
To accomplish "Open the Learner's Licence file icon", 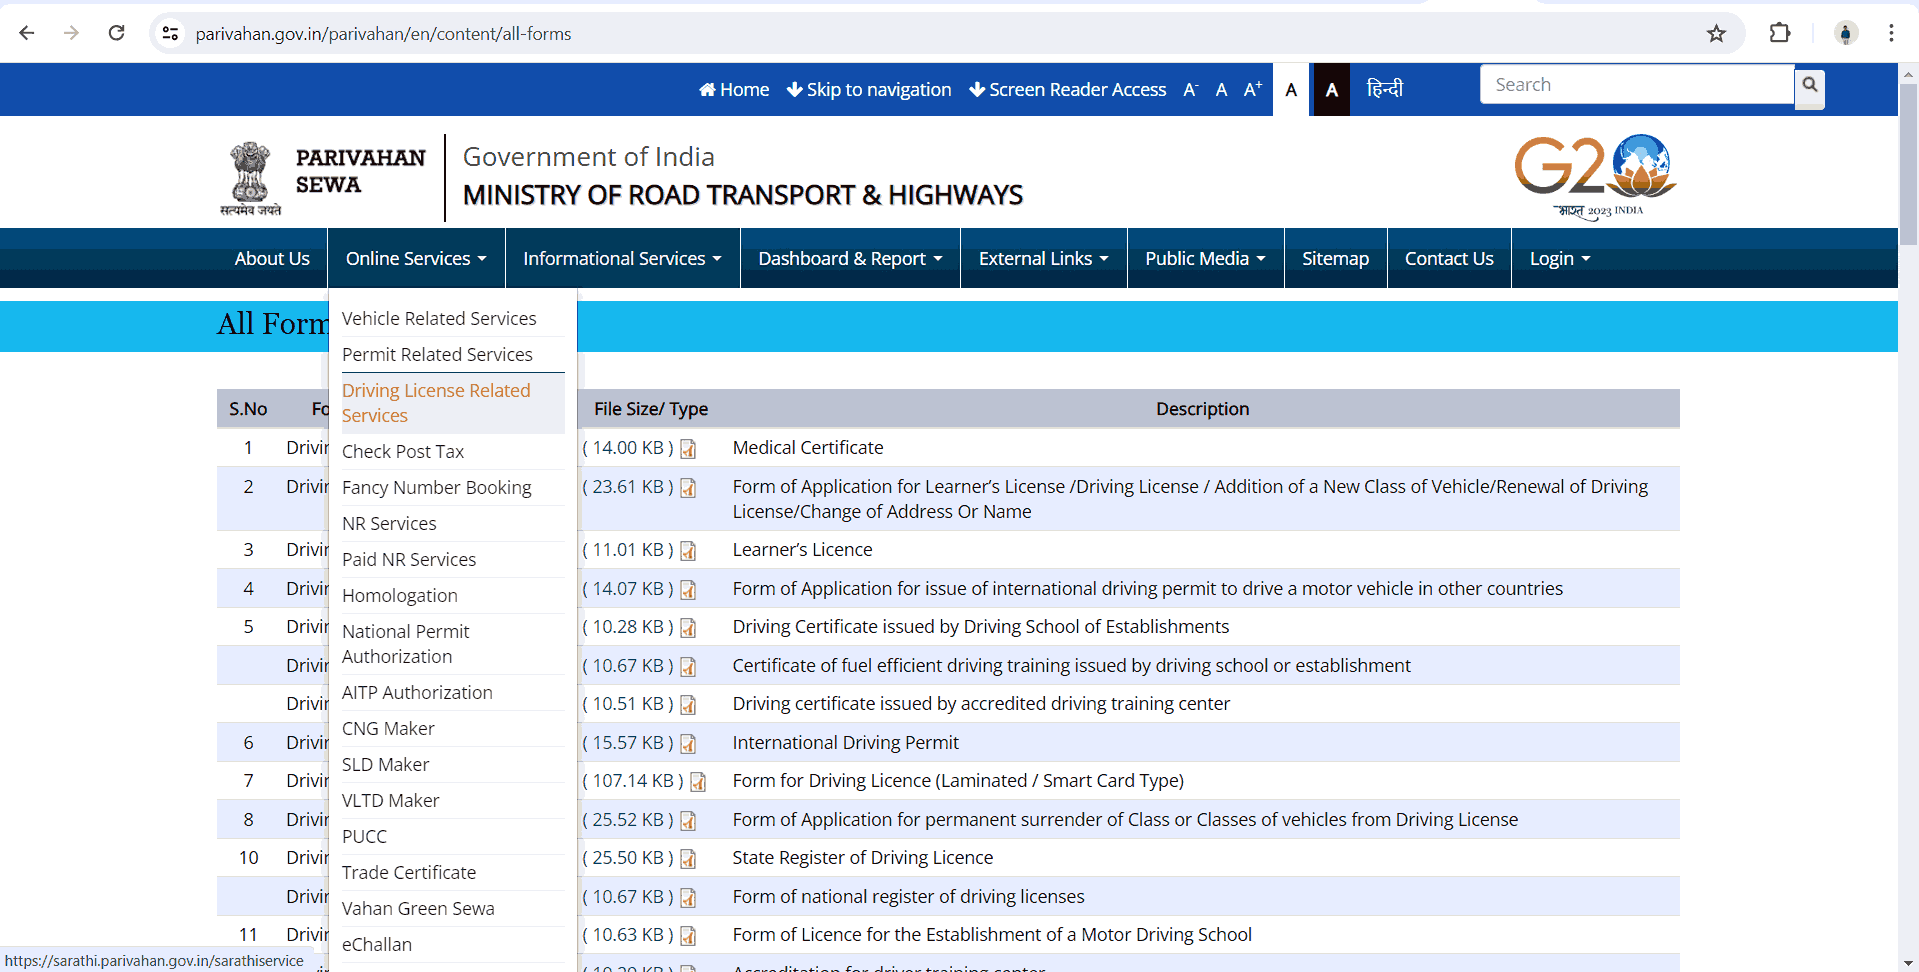I will pyautogui.click(x=688, y=551).
